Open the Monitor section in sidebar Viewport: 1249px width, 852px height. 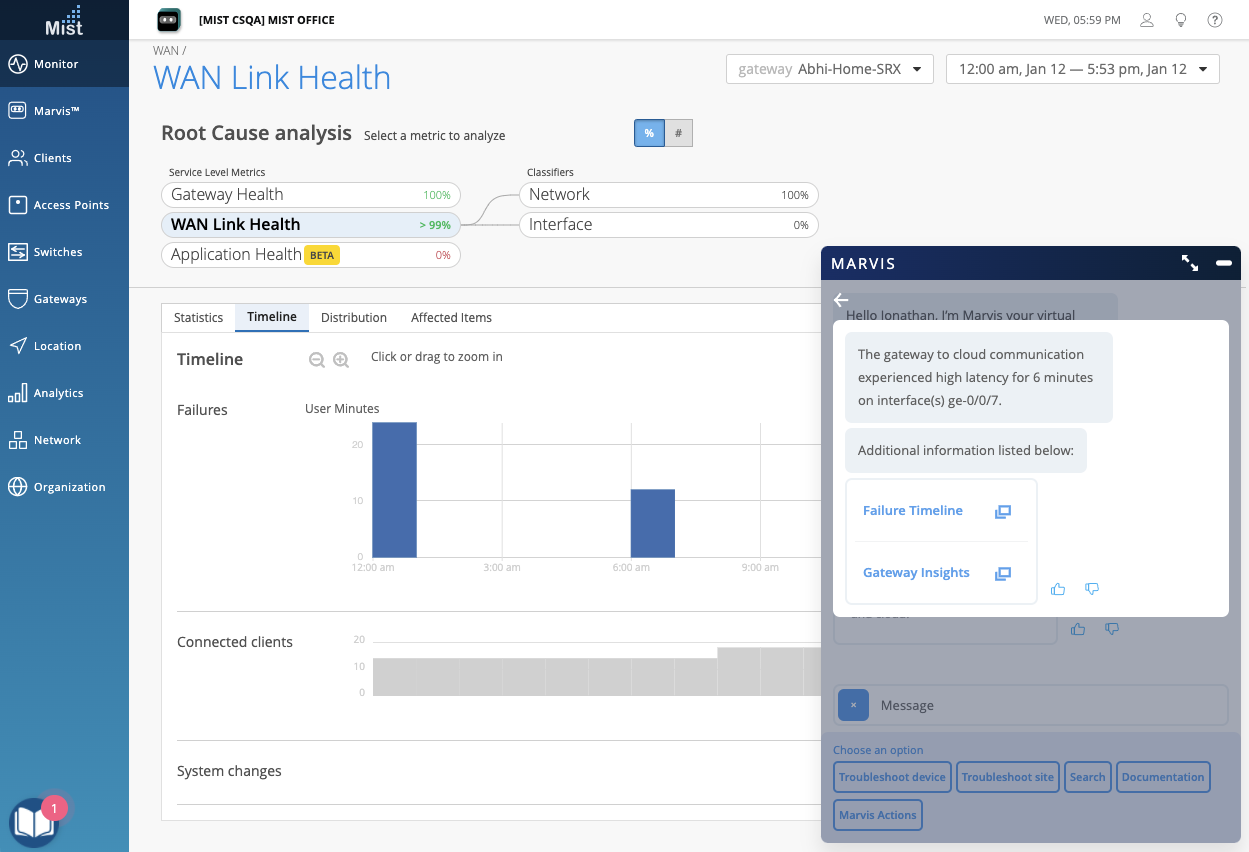coord(64,64)
